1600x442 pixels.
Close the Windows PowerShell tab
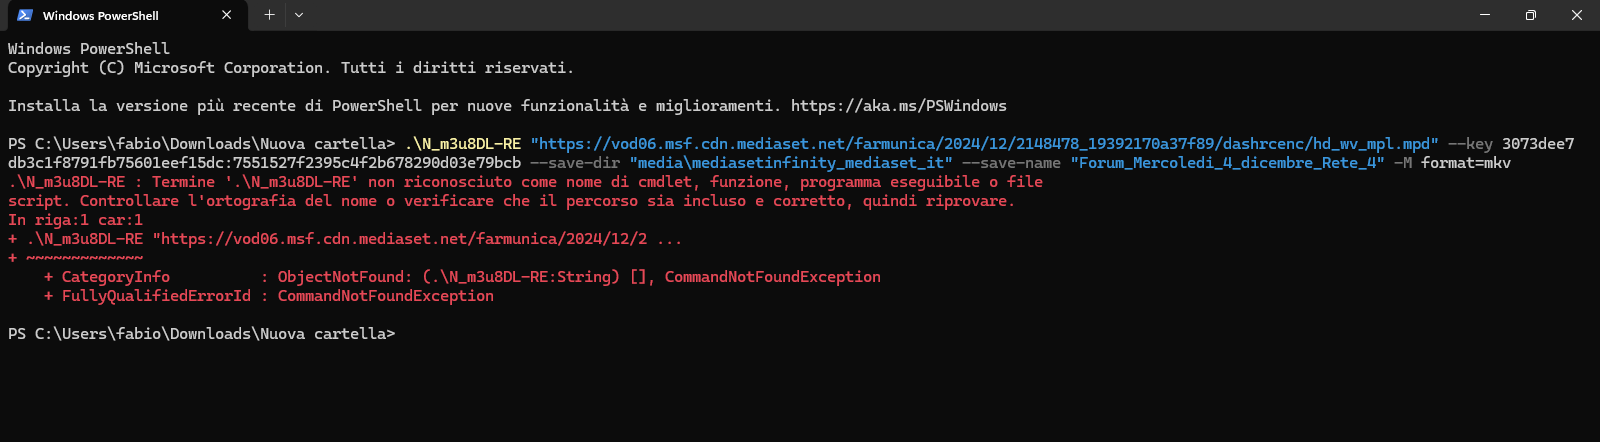click(226, 15)
